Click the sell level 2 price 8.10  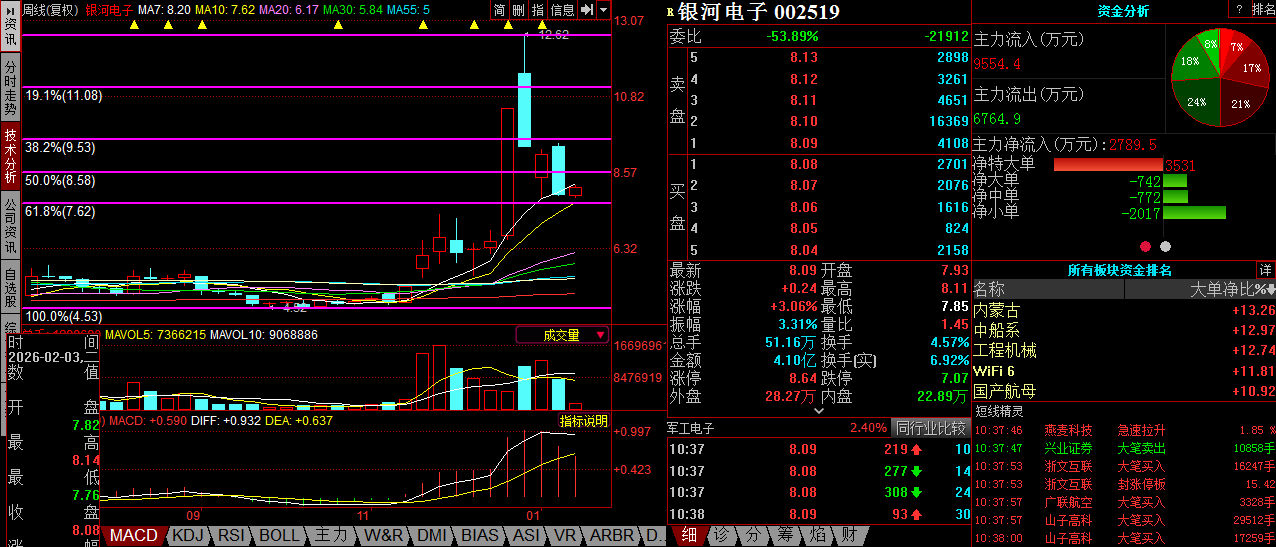[803, 121]
